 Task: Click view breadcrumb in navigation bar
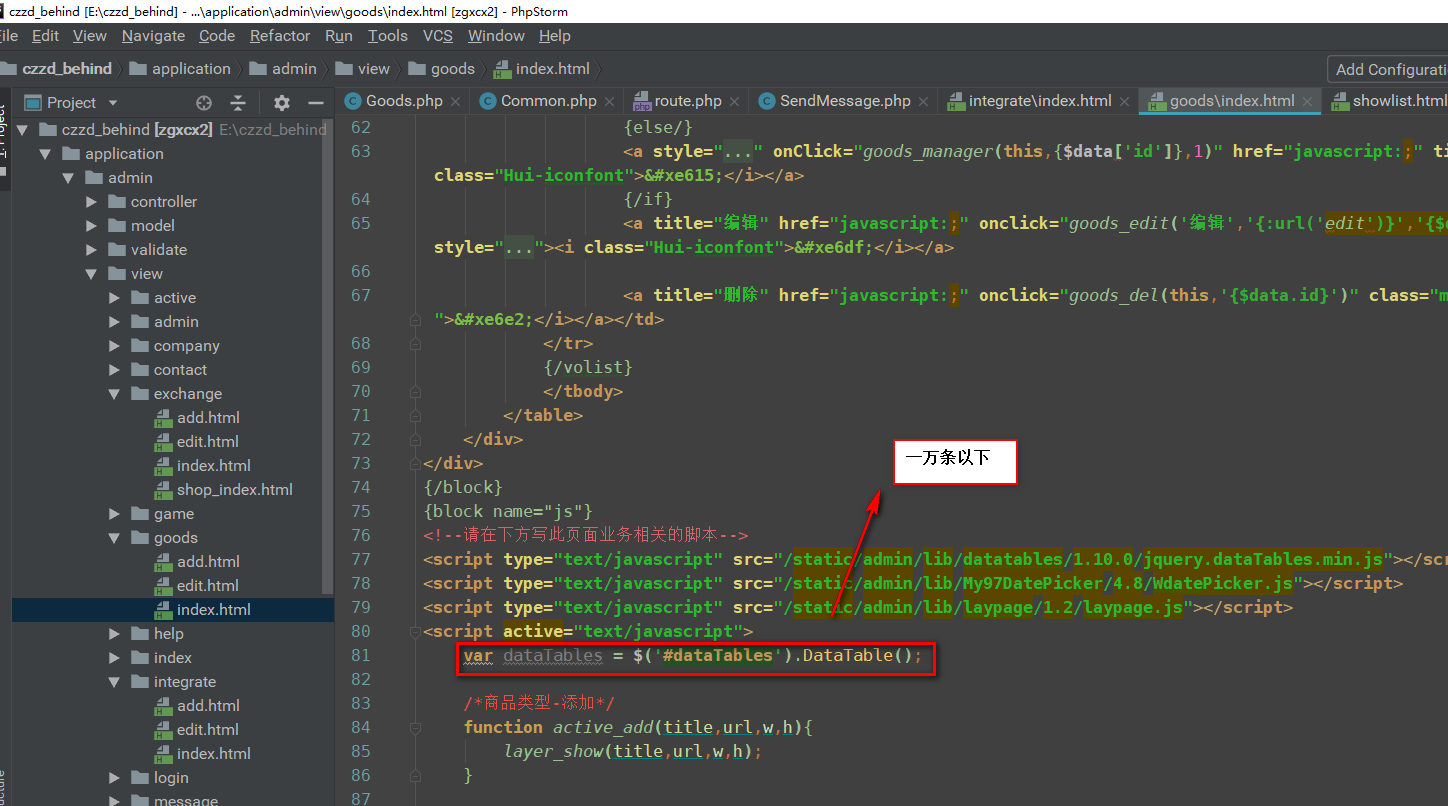[373, 69]
